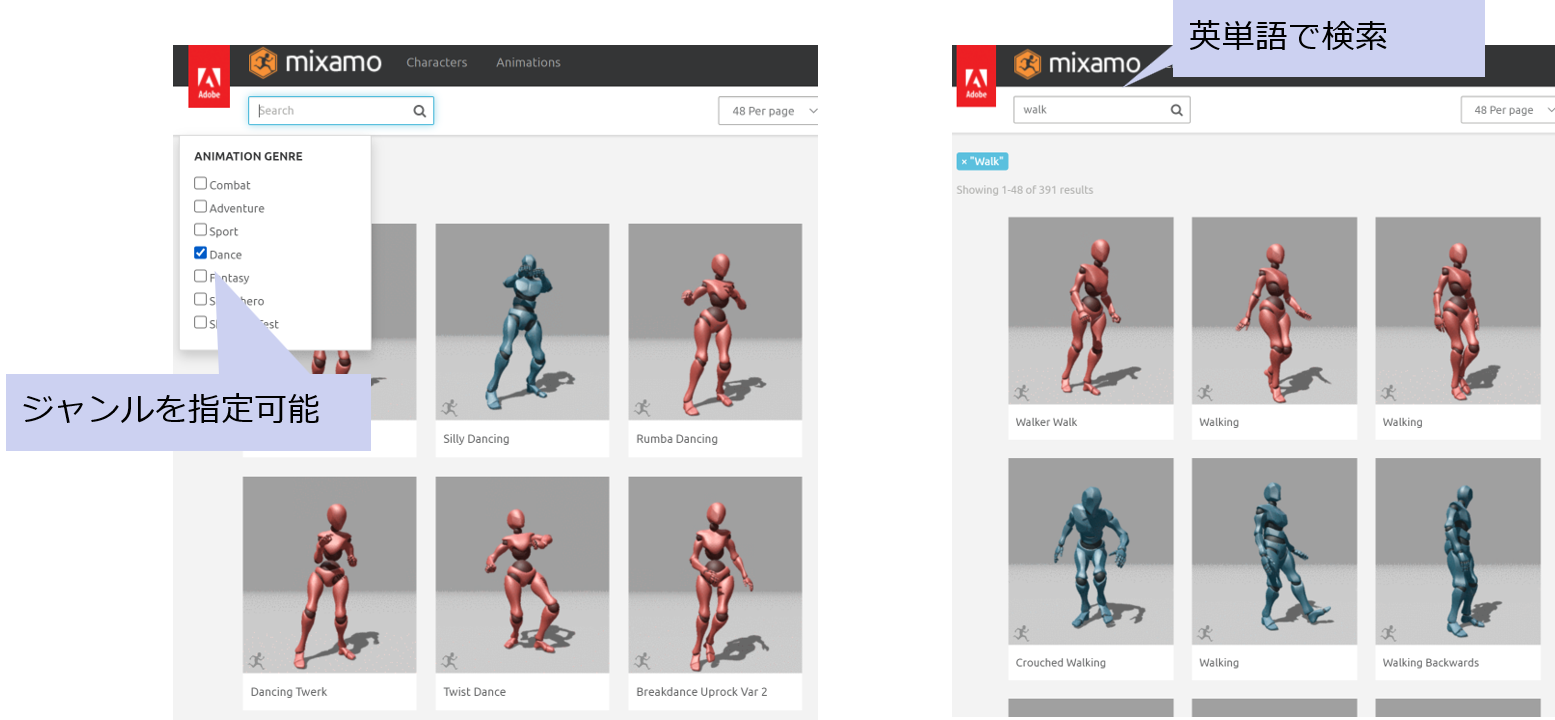Viewport: 1555px width, 720px height.
Task: Click the Adobe logo in left window
Action: pyautogui.click(x=209, y=76)
